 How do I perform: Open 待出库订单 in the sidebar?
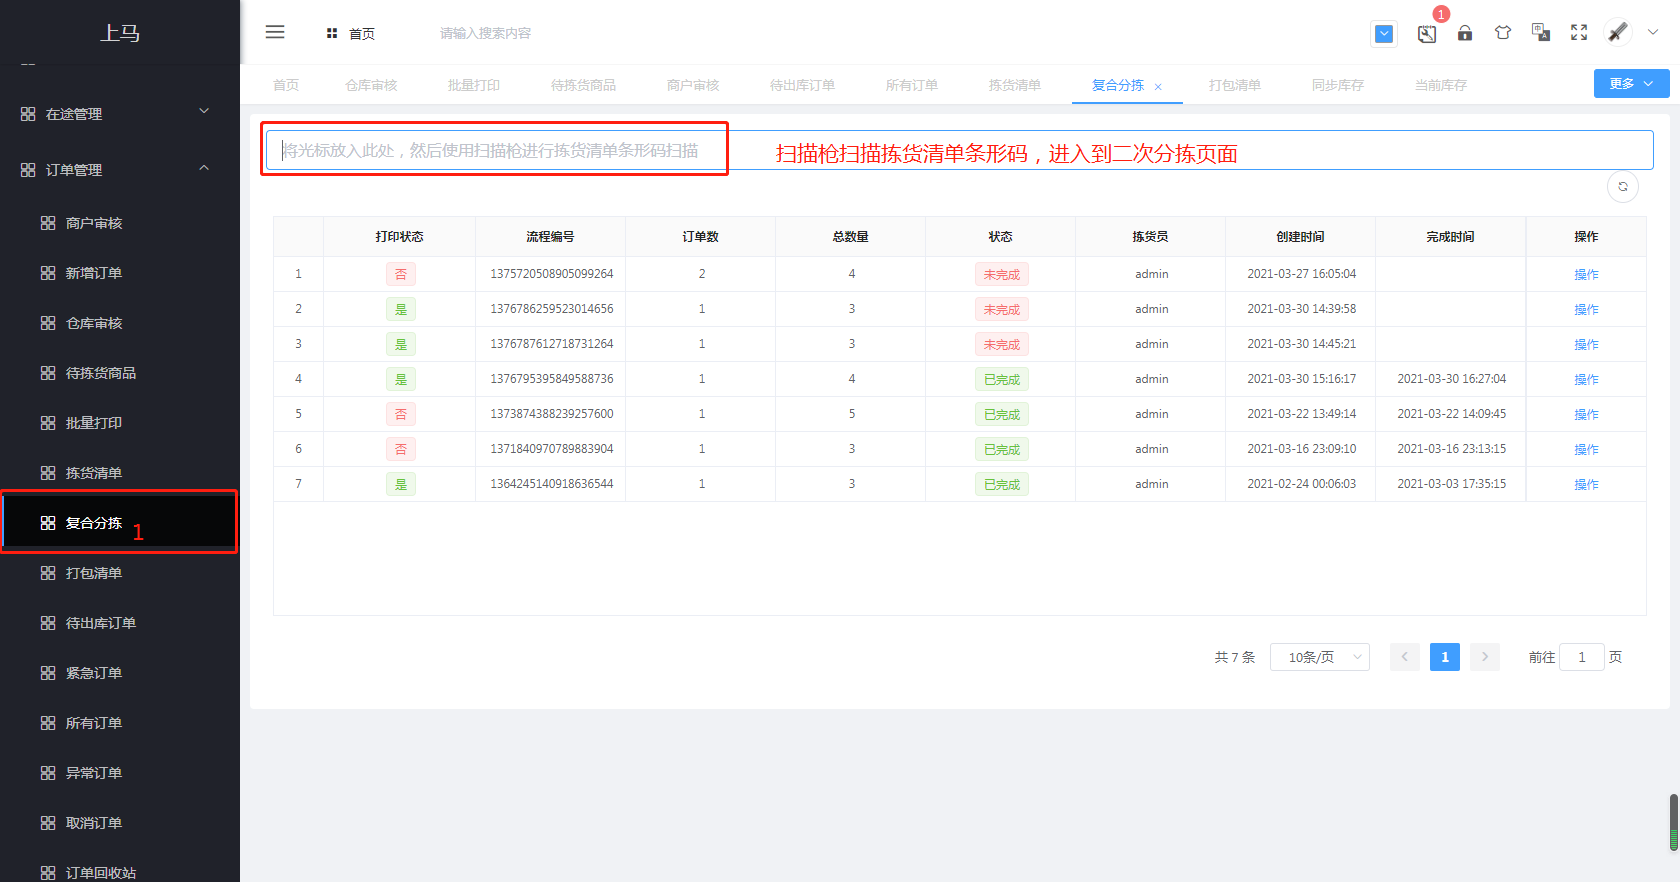(x=120, y=623)
